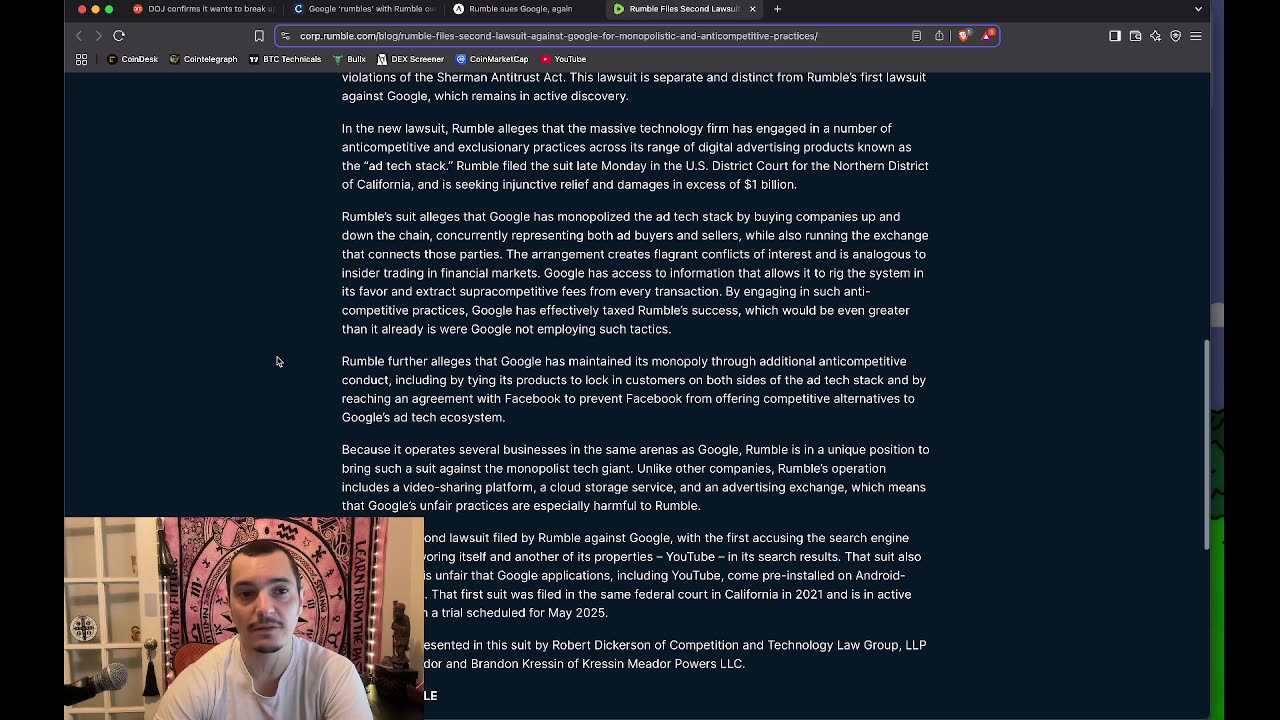Screen dimensions: 1280x720
Task: Click the page vertical scrollbar thumb
Action: 1206,444
